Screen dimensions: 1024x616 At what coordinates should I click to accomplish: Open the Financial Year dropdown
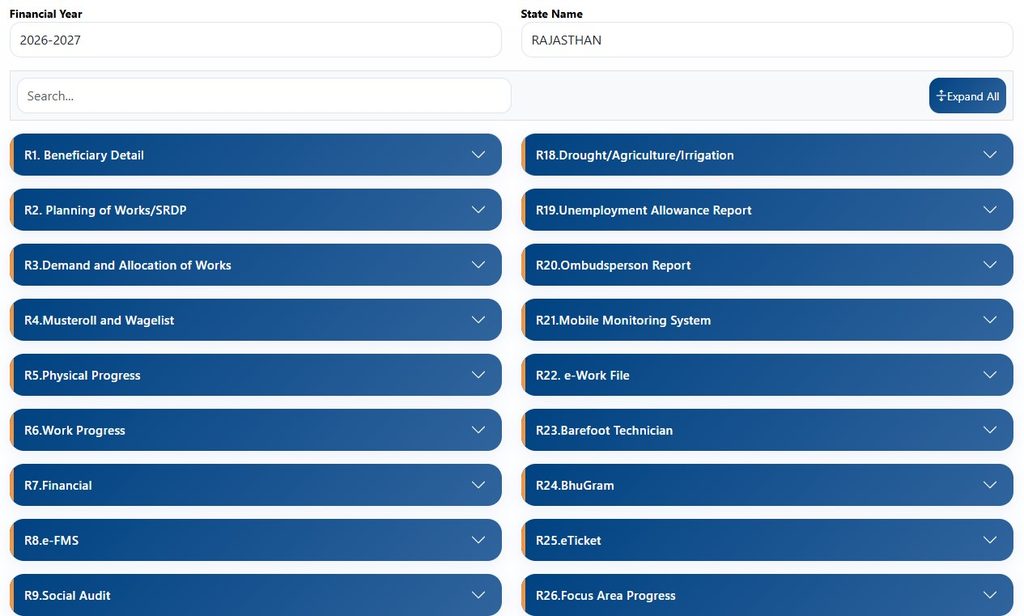coord(255,40)
